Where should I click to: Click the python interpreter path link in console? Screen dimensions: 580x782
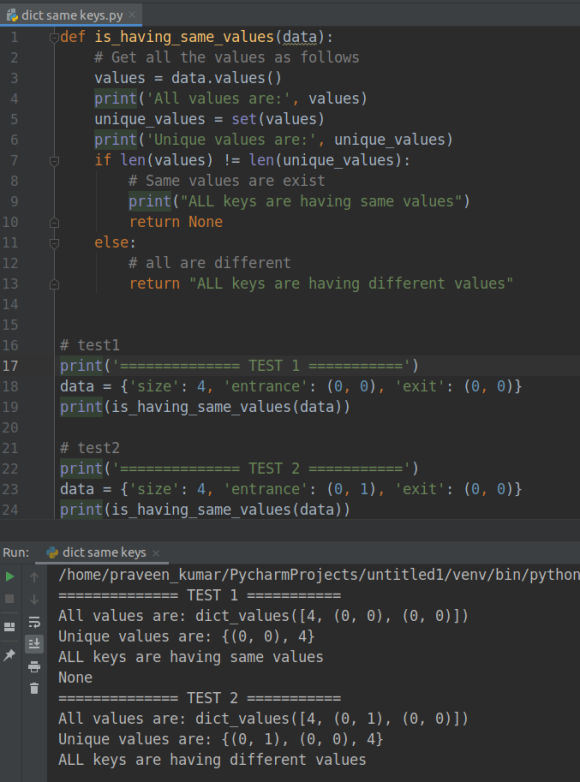click(319, 575)
